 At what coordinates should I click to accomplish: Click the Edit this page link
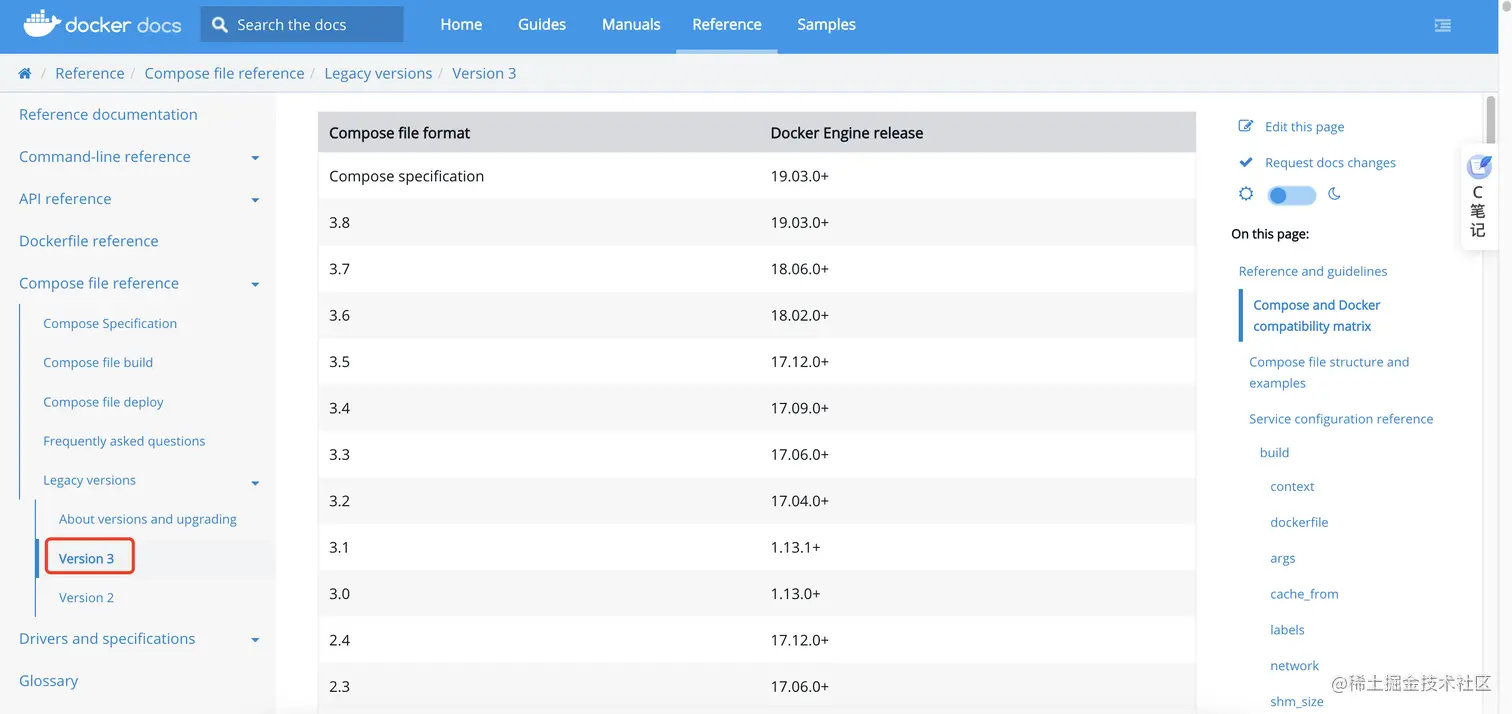1304,126
